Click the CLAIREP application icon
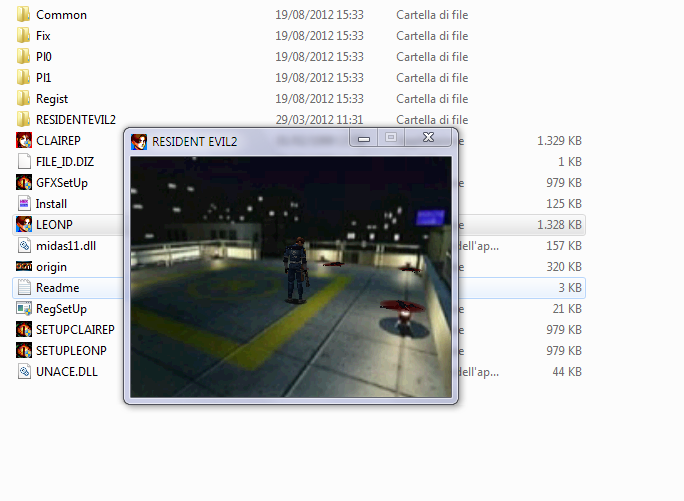The image size is (684, 501). 24,141
